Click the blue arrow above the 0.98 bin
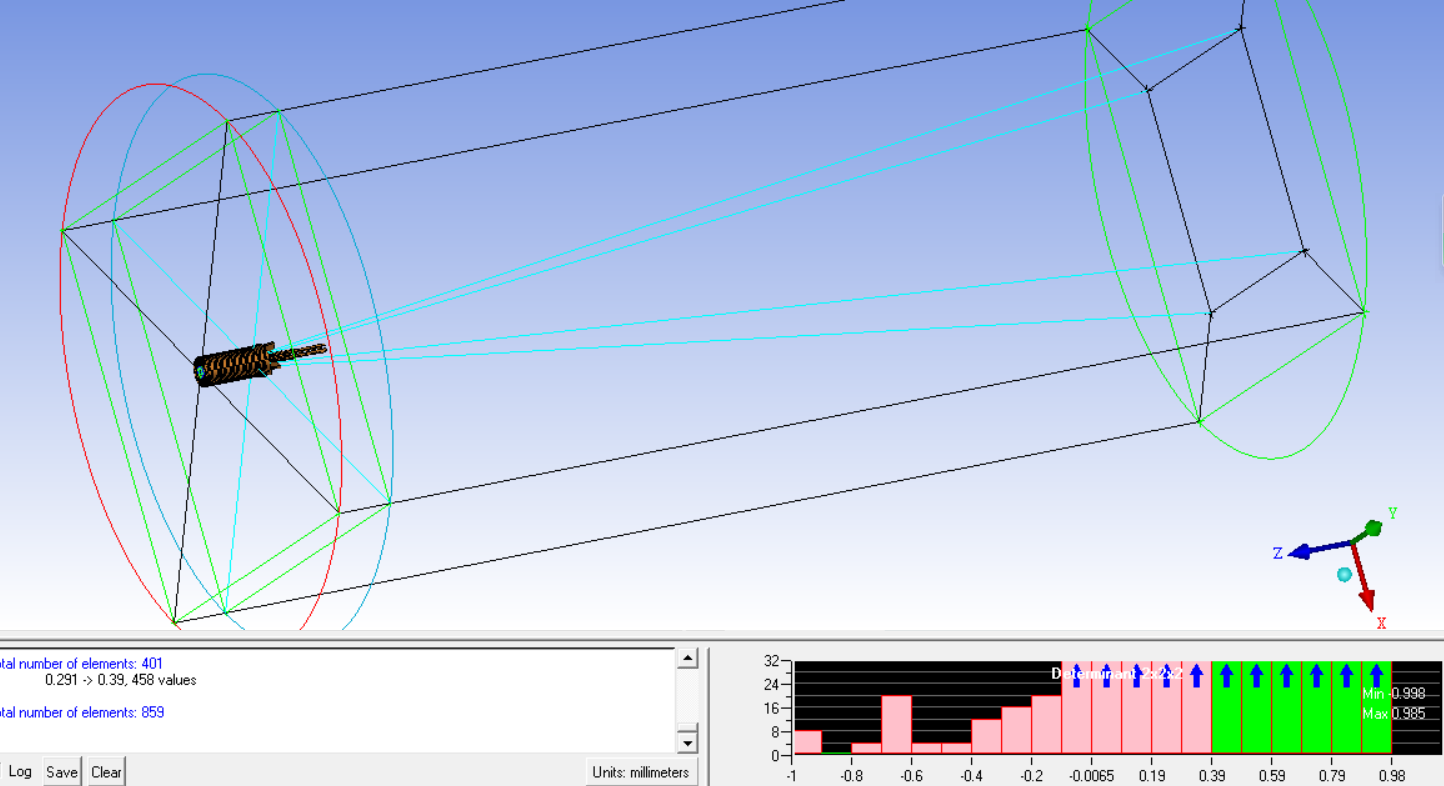This screenshot has width=1444, height=786. click(1375, 675)
